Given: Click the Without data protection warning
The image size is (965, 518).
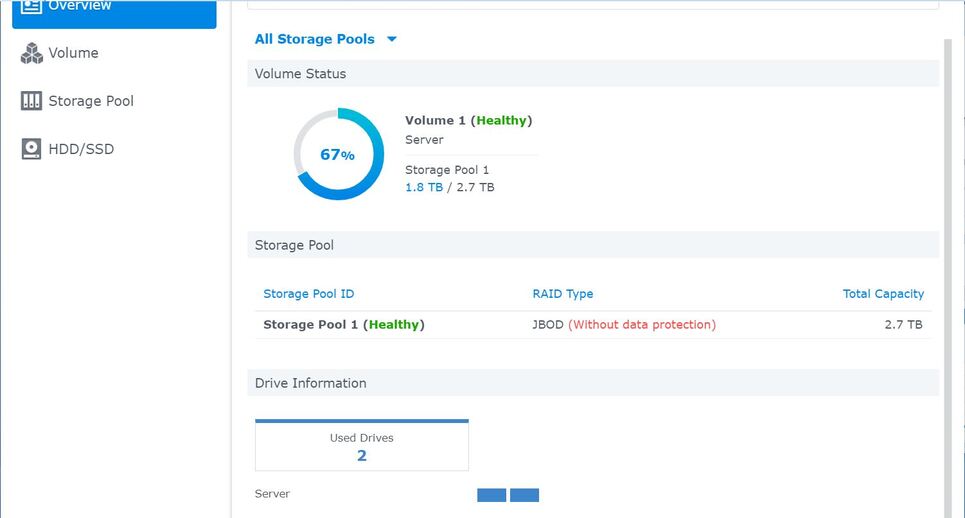Looking at the screenshot, I should [x=642, y=325].
